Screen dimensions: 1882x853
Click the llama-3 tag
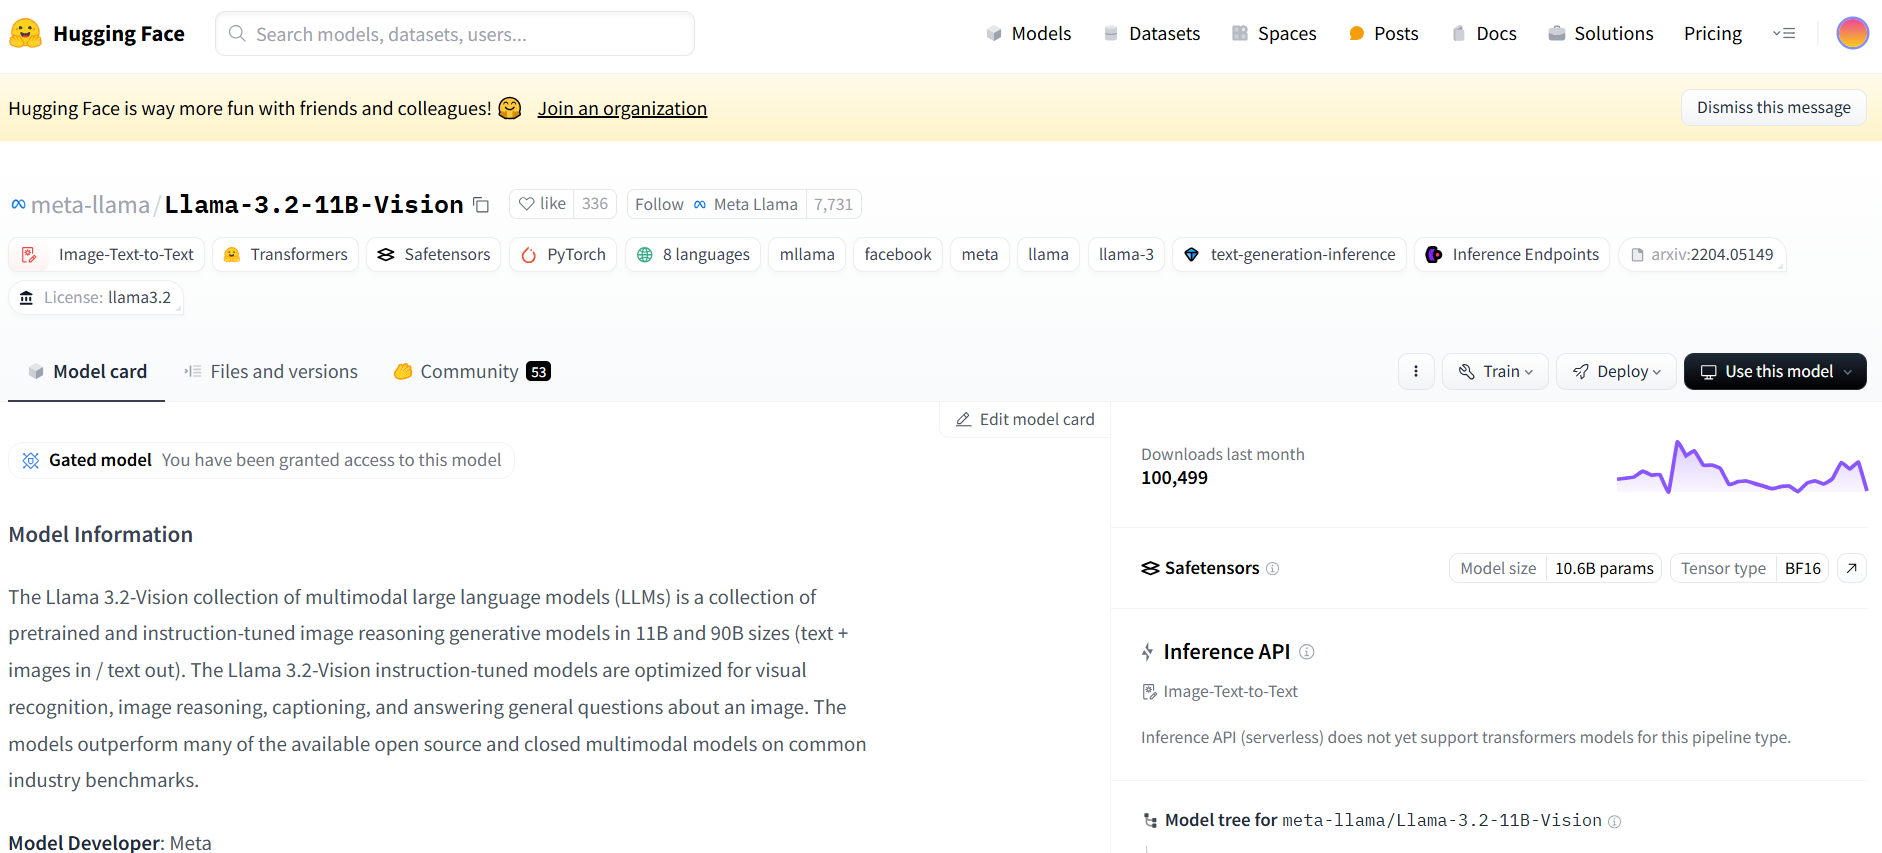pyautogui.click(x=1126, y=255)
